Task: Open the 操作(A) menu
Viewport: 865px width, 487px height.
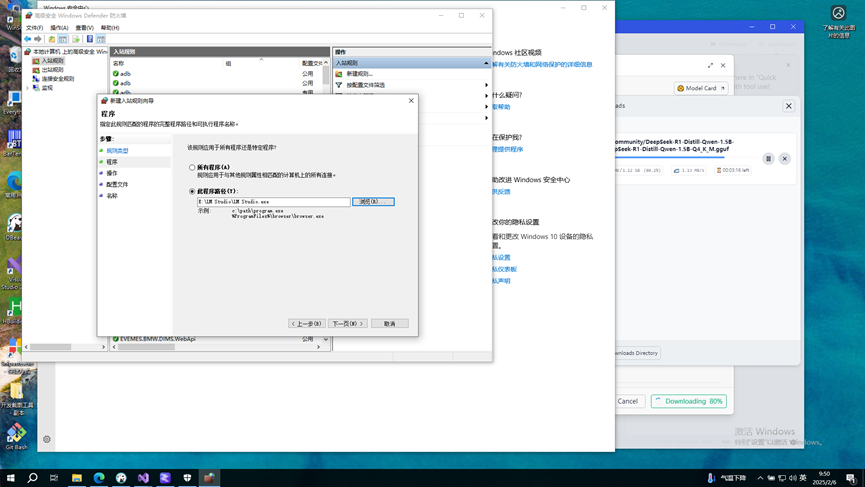Action: coord(59,28)
